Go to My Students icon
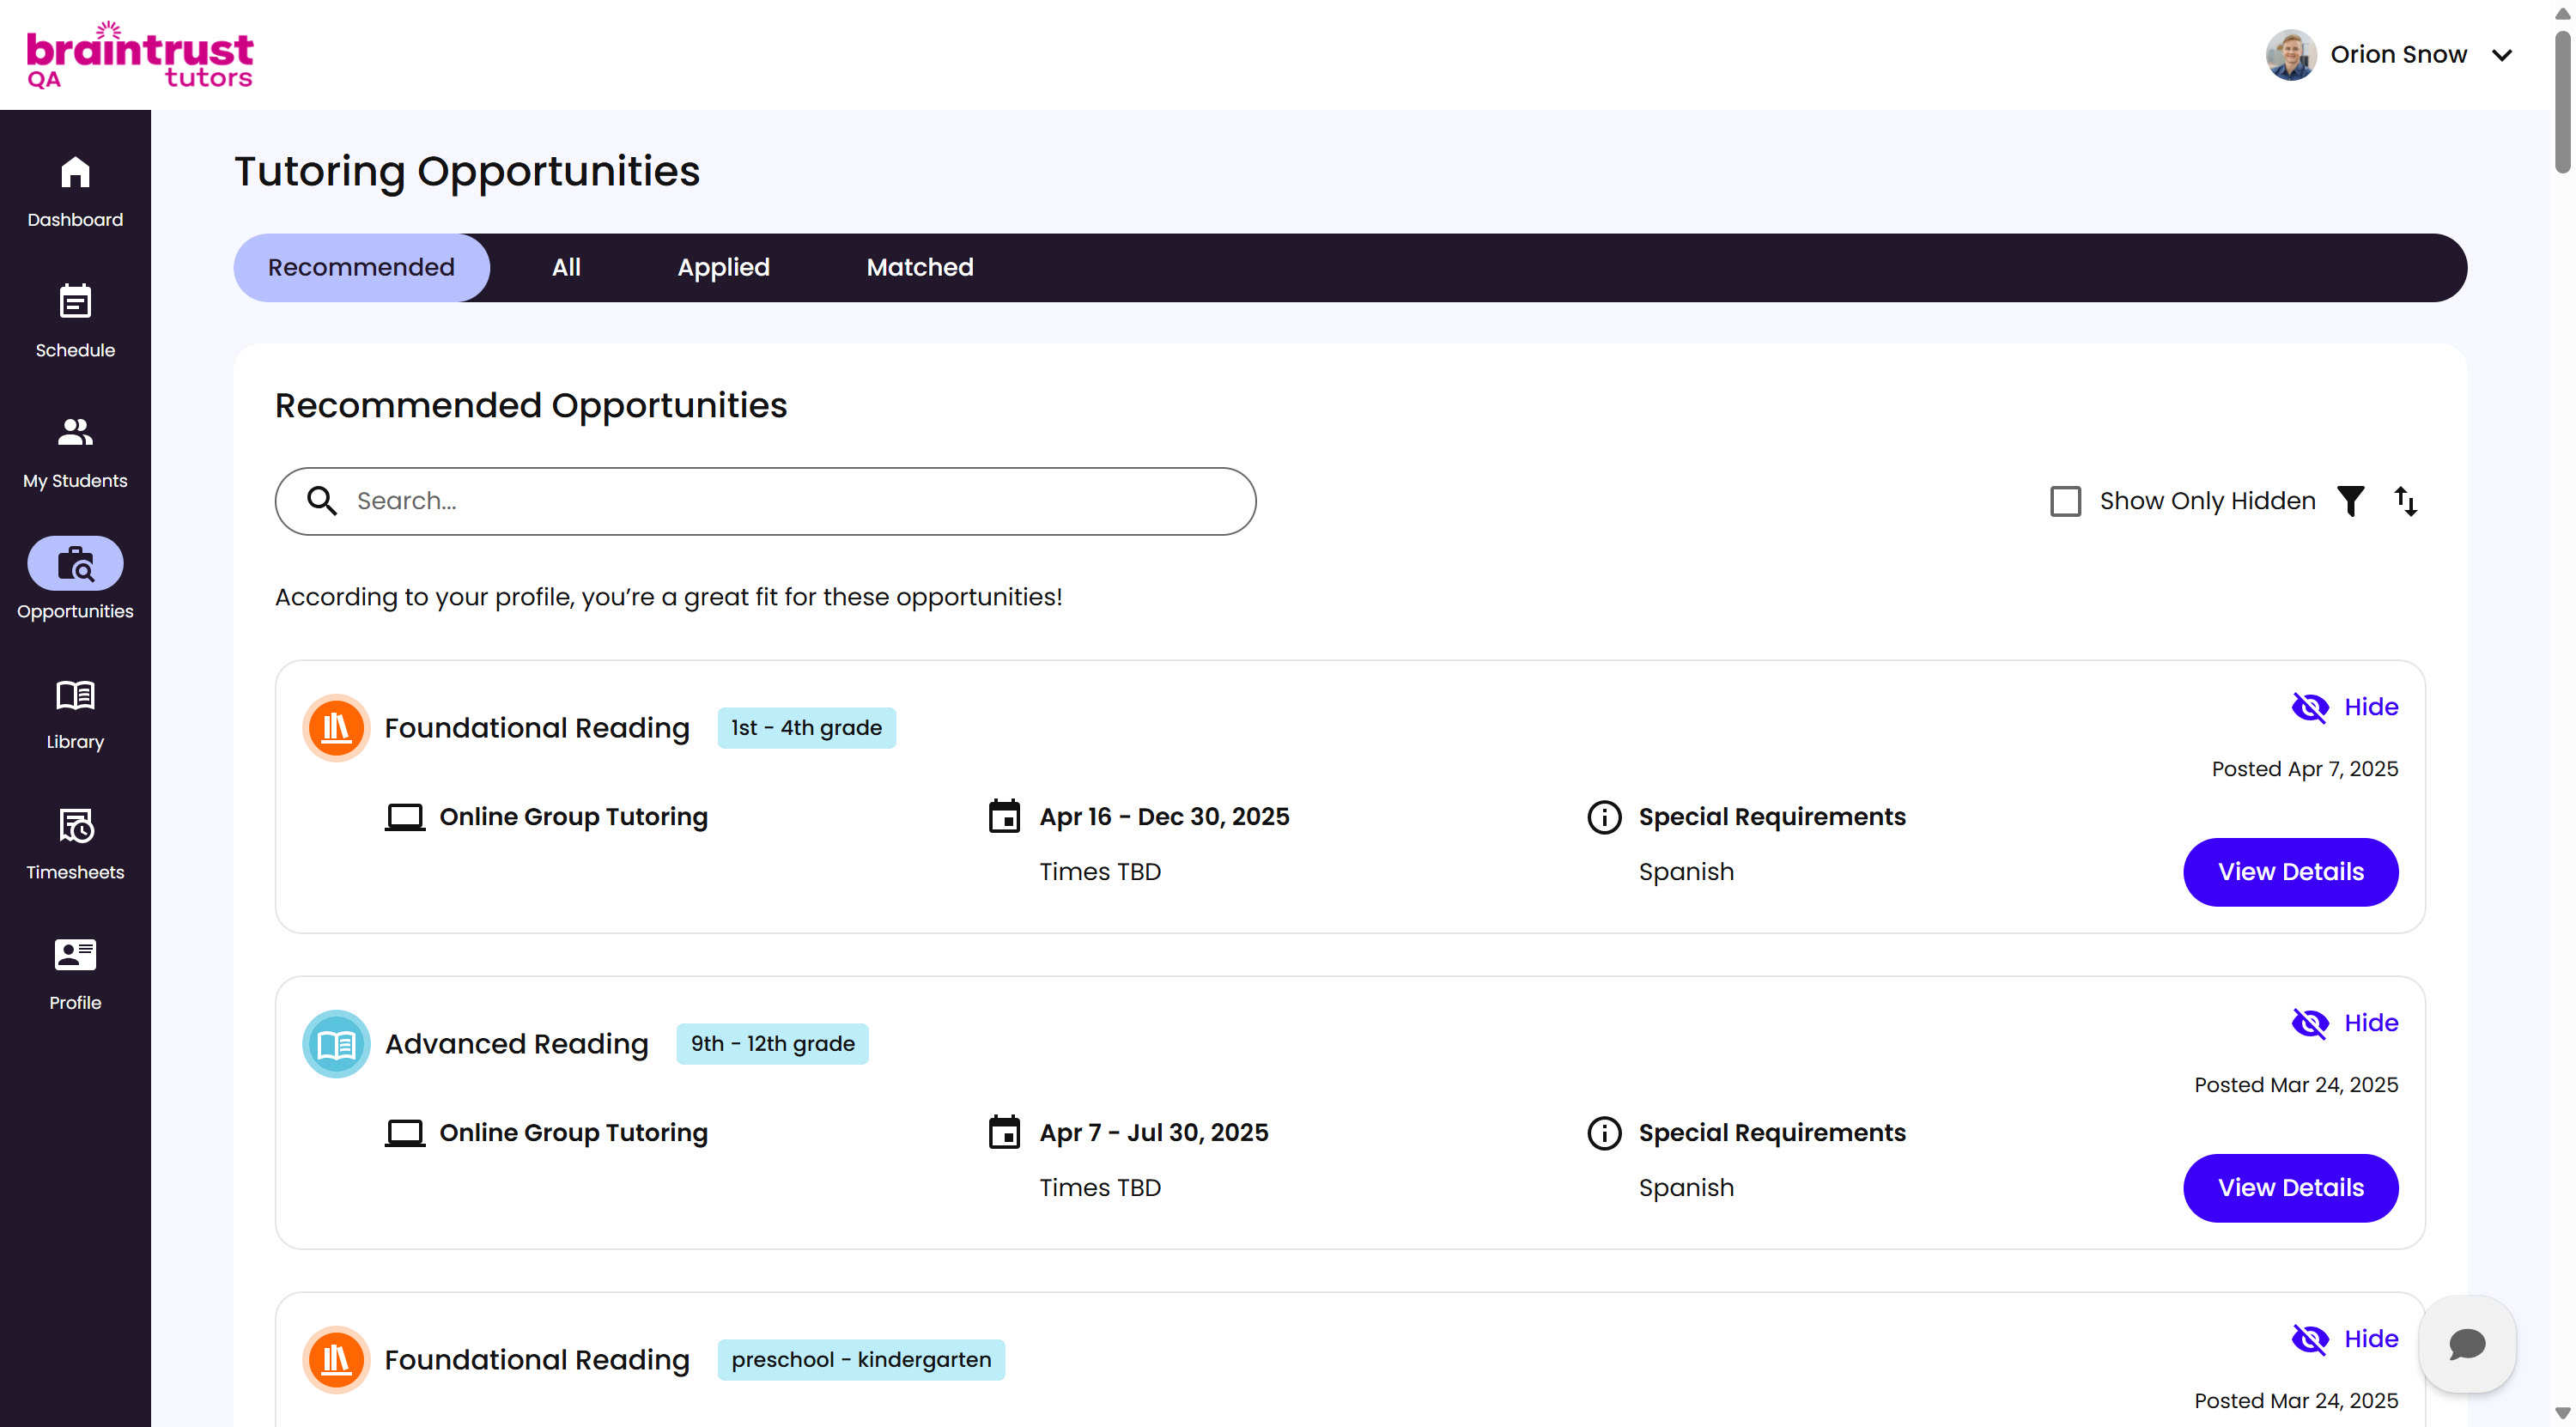 click(x=75, y=432)
